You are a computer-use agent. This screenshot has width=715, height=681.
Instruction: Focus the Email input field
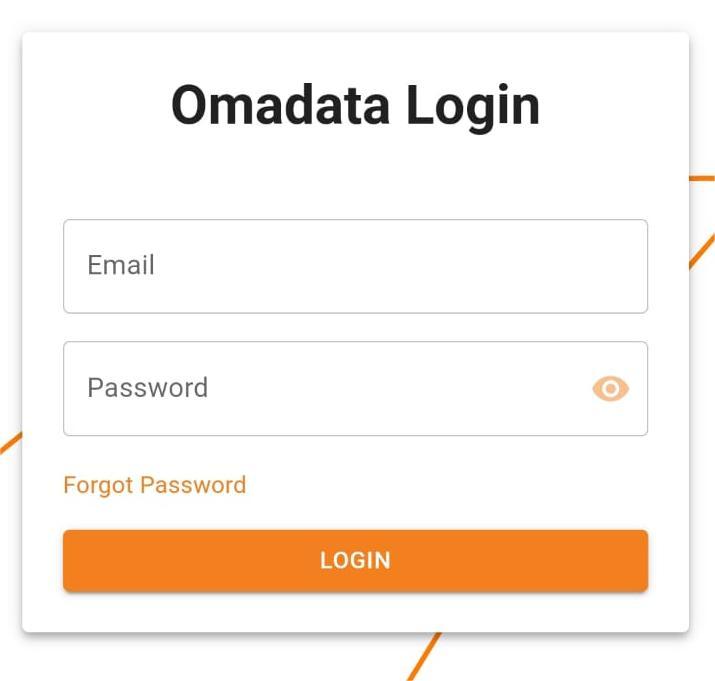tap(355, 266)
